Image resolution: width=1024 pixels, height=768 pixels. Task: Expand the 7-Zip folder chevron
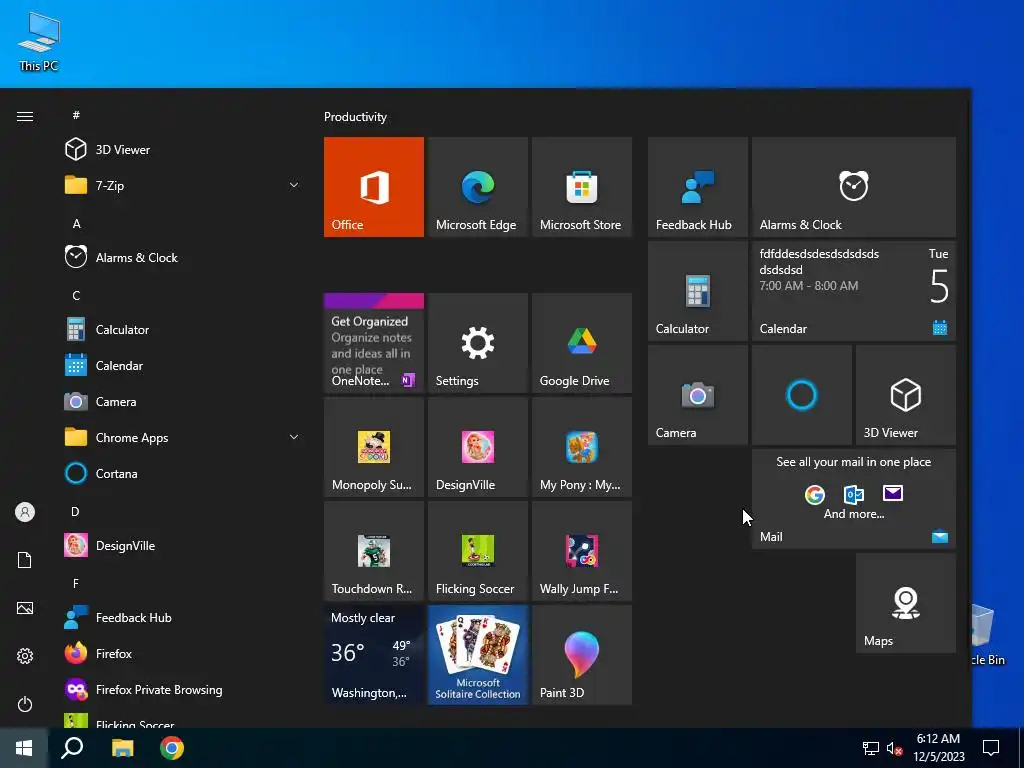(x=294, y=185)
